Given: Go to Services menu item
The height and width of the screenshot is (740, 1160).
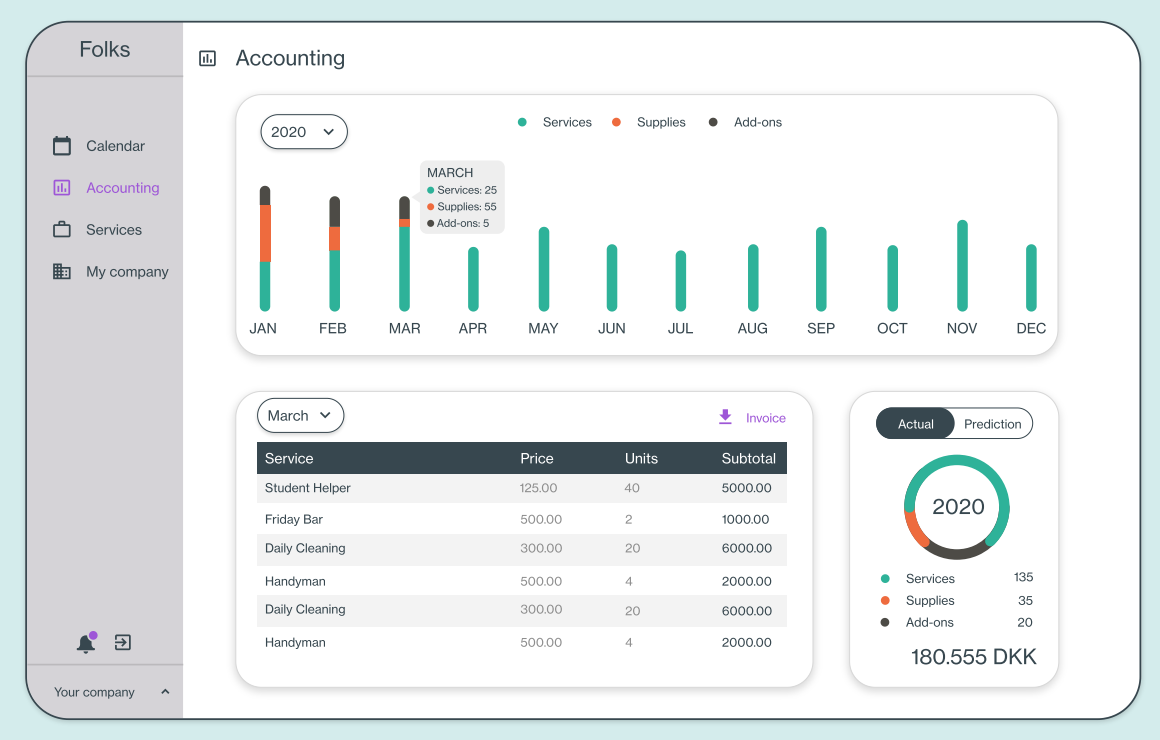Looking at the screenshot, I should click(x=114, y=230).
